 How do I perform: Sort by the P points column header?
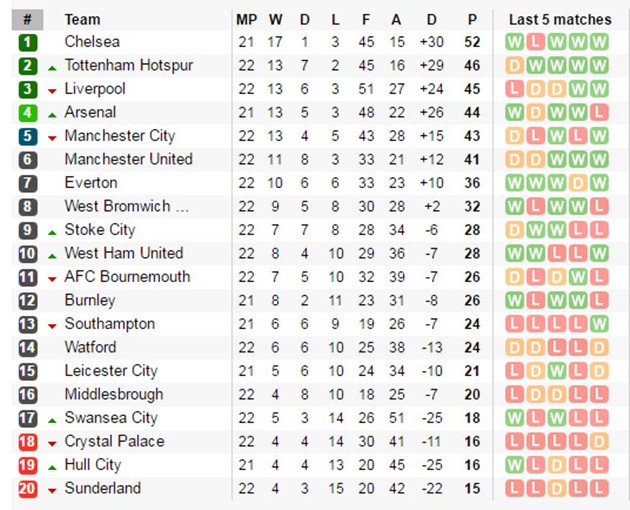pyautogui.click(x=472, y=20)
